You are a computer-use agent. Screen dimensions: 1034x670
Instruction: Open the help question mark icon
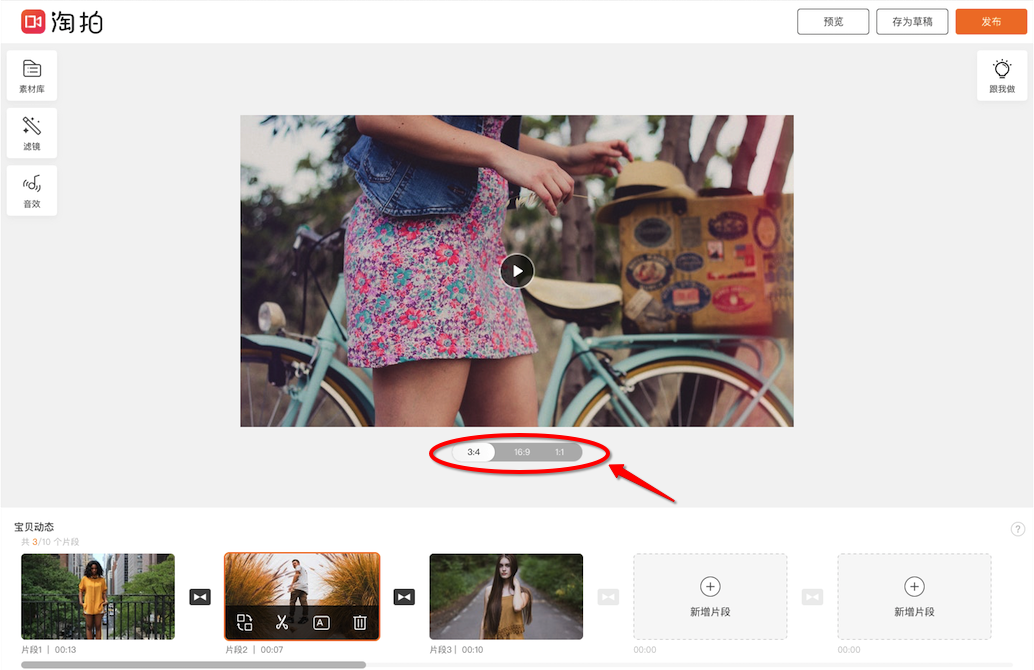(1018, 529)
